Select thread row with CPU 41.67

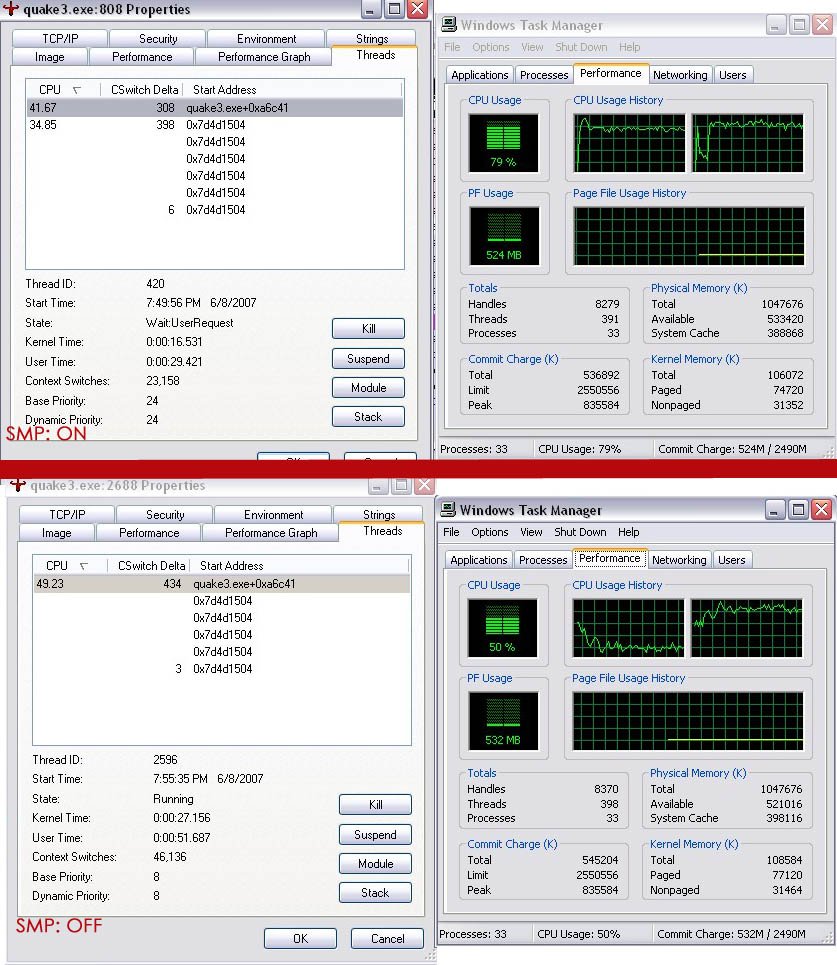point(215,108)
